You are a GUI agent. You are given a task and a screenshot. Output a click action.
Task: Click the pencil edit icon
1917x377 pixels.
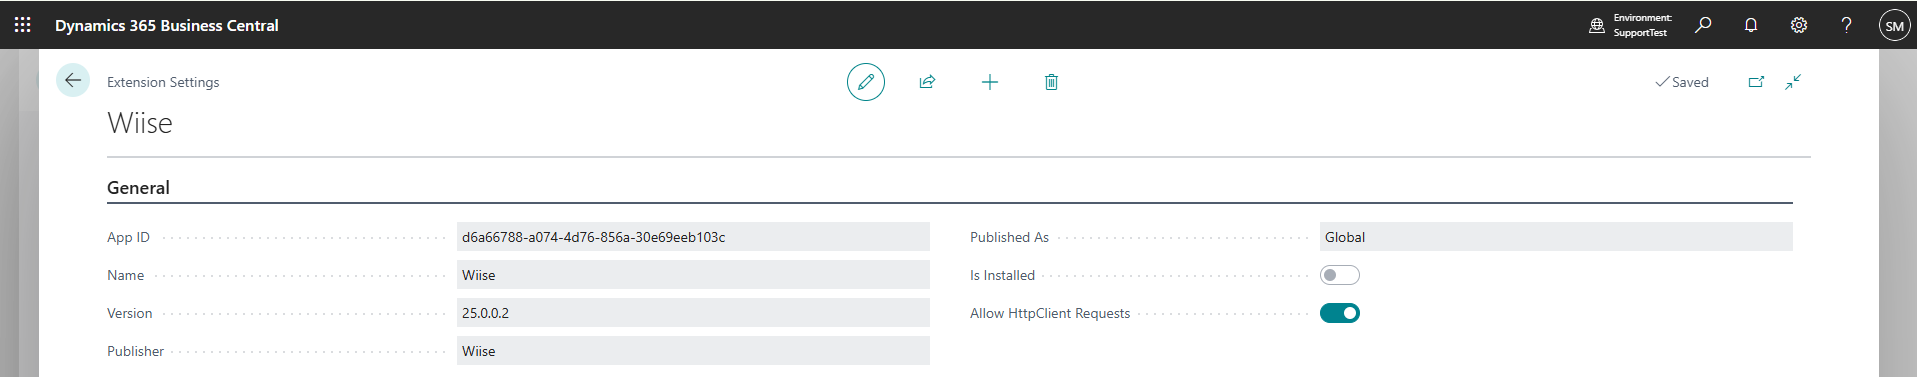coord(866,82)
